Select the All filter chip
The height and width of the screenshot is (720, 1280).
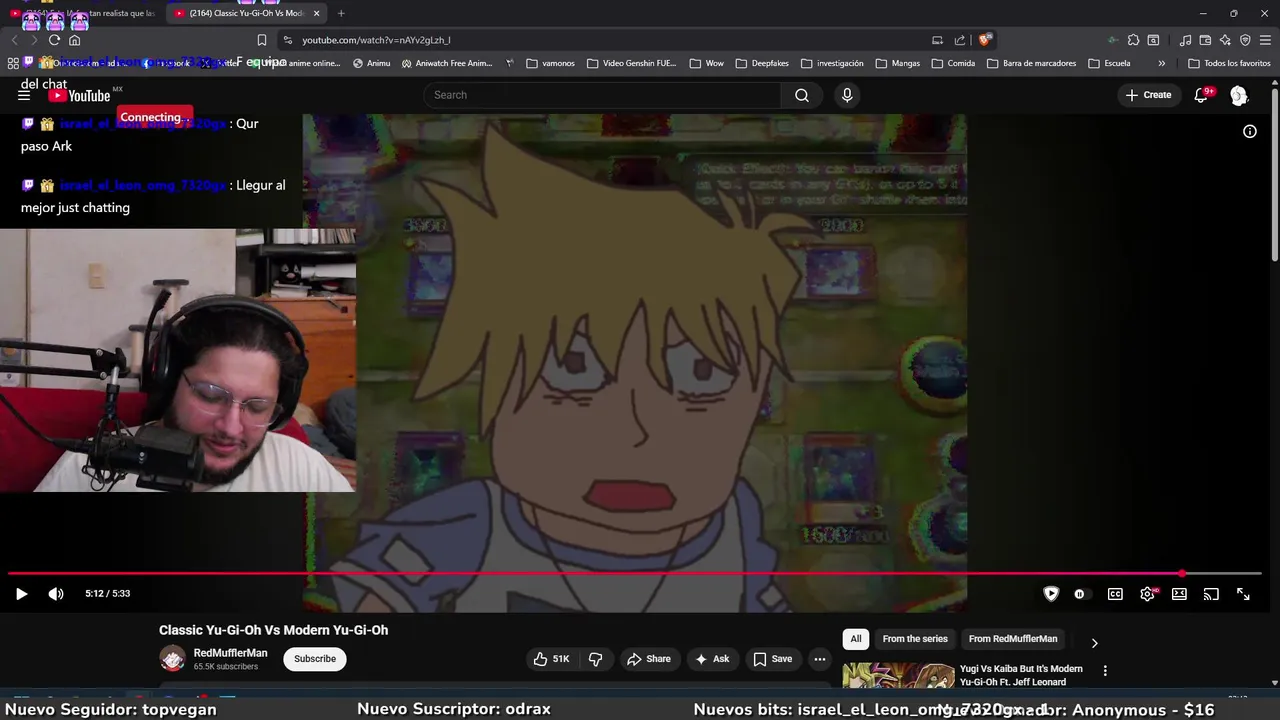[856, 639]
